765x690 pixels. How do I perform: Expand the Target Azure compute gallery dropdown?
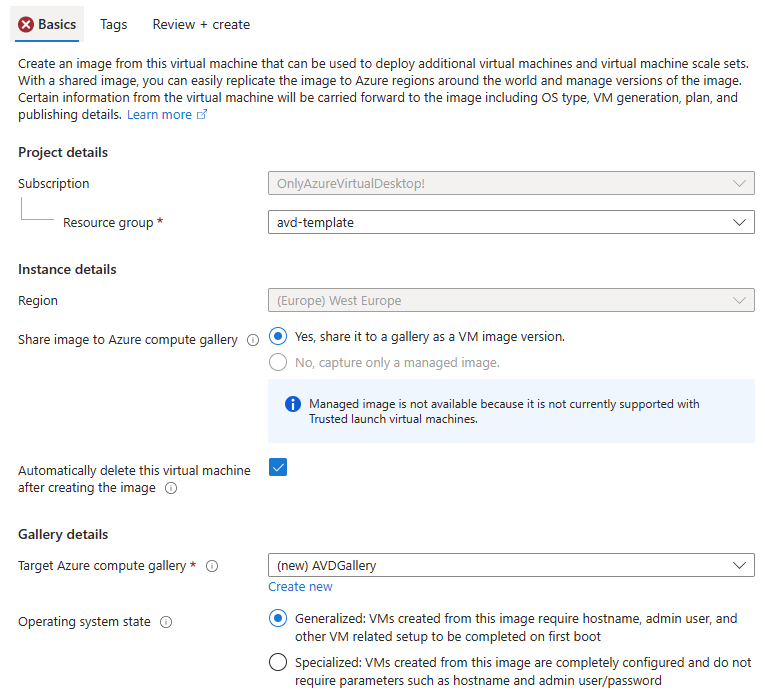pos(511,566)
